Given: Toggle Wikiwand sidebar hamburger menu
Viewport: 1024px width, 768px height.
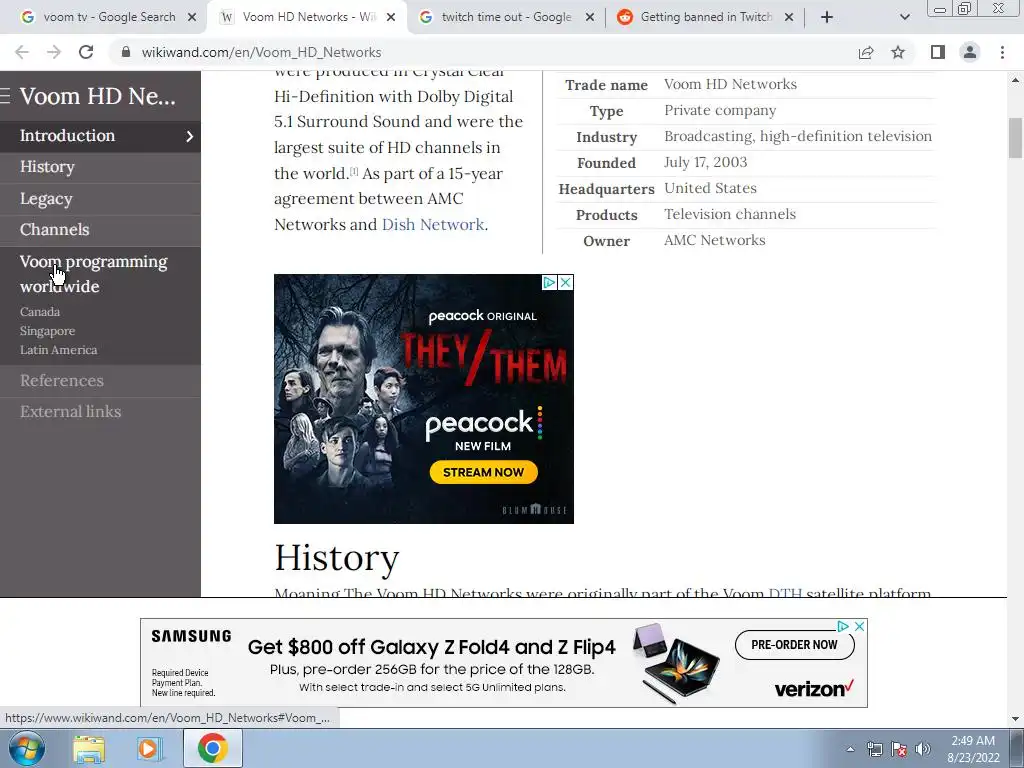Looking at the screenshot, I should click(x=5, y=96).
